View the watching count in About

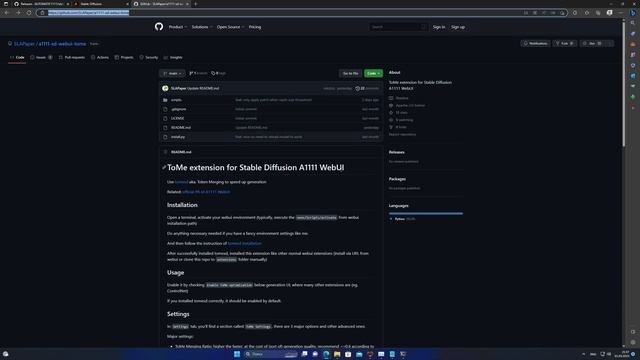[x=401, y=120]
